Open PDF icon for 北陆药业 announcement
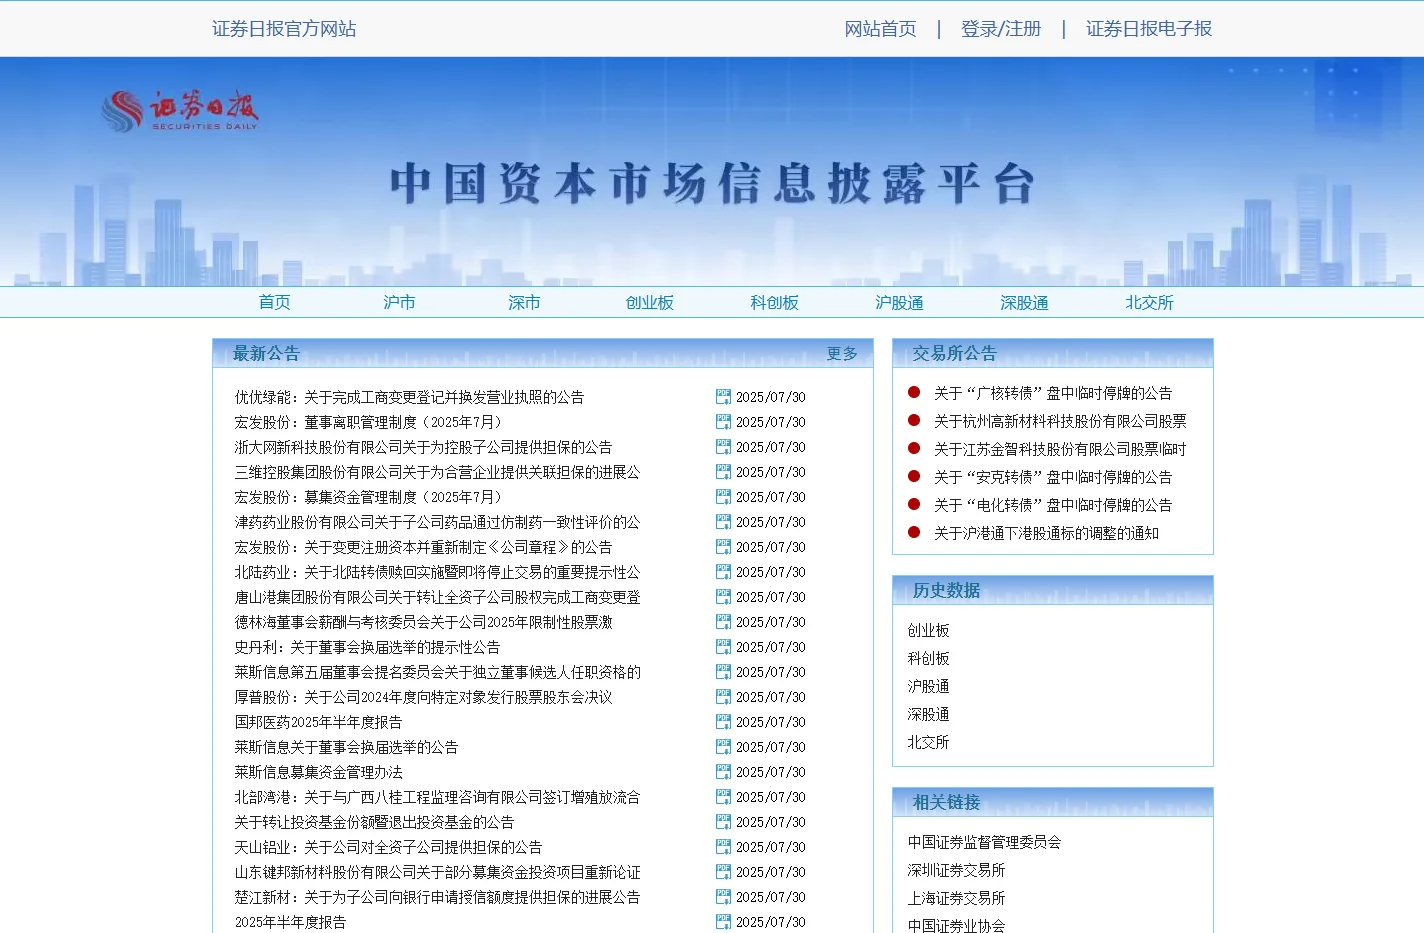Screen dimensions: 1424x933 tap(723, 572)
